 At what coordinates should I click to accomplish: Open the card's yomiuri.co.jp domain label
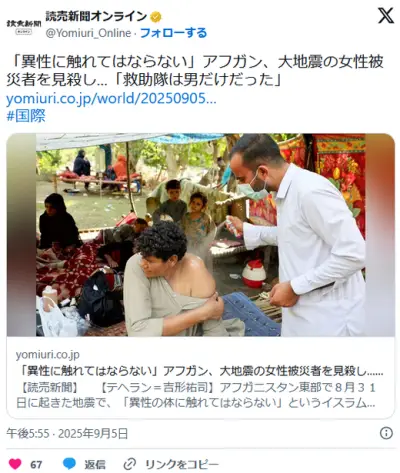48,355
